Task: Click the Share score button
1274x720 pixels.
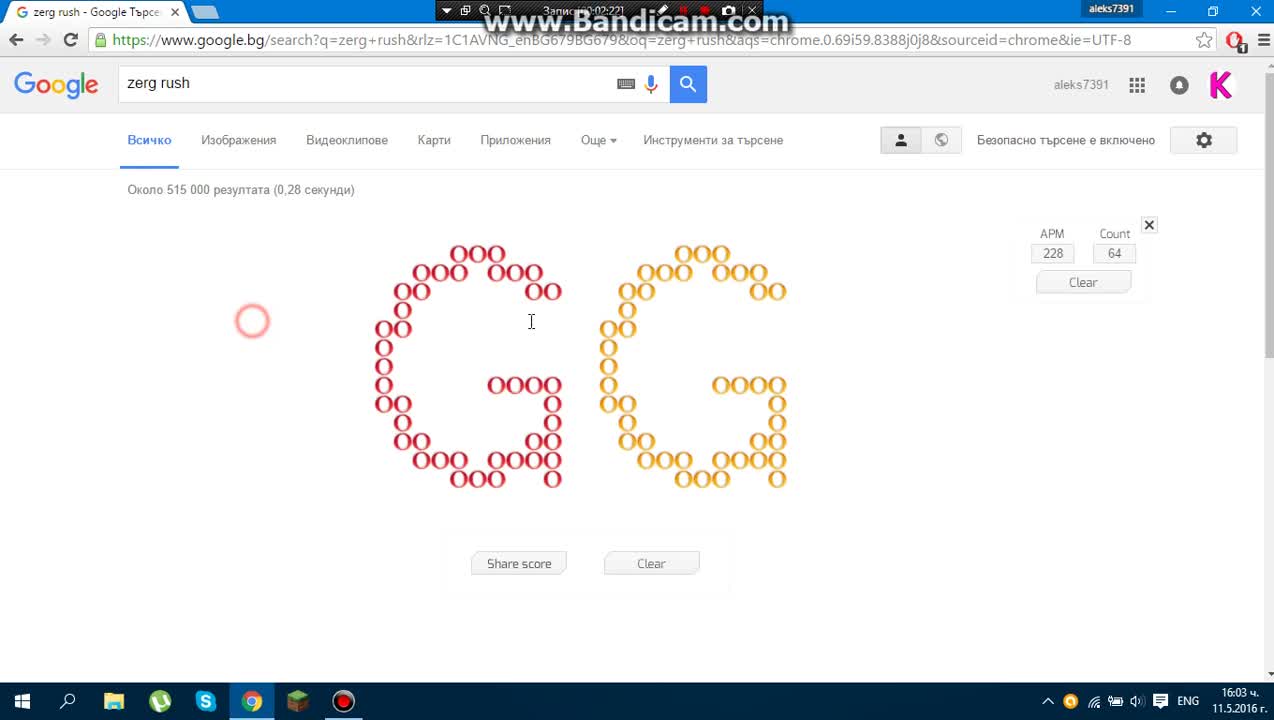Action: 519,564
